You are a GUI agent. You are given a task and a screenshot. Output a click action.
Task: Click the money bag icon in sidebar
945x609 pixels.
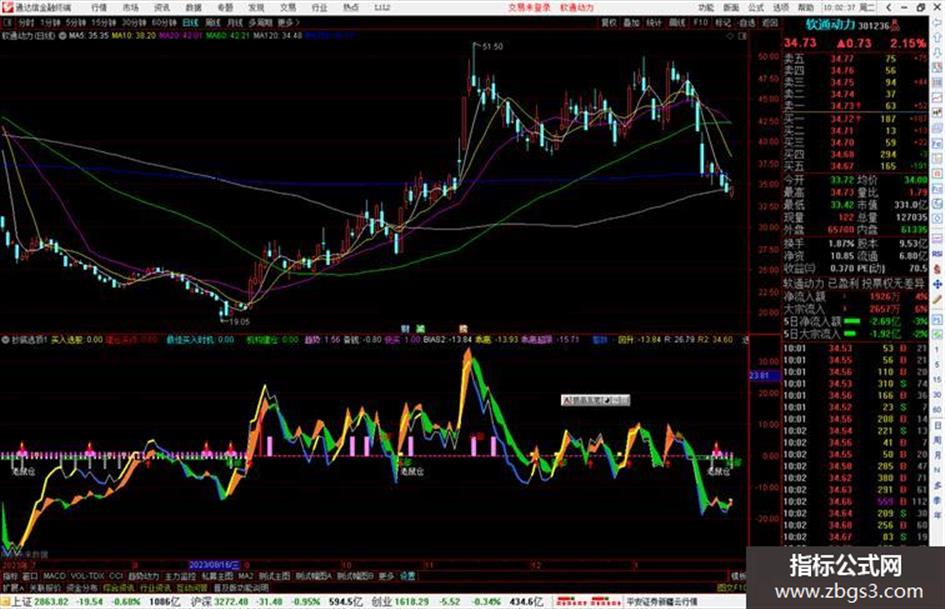(x=937, y=269)
